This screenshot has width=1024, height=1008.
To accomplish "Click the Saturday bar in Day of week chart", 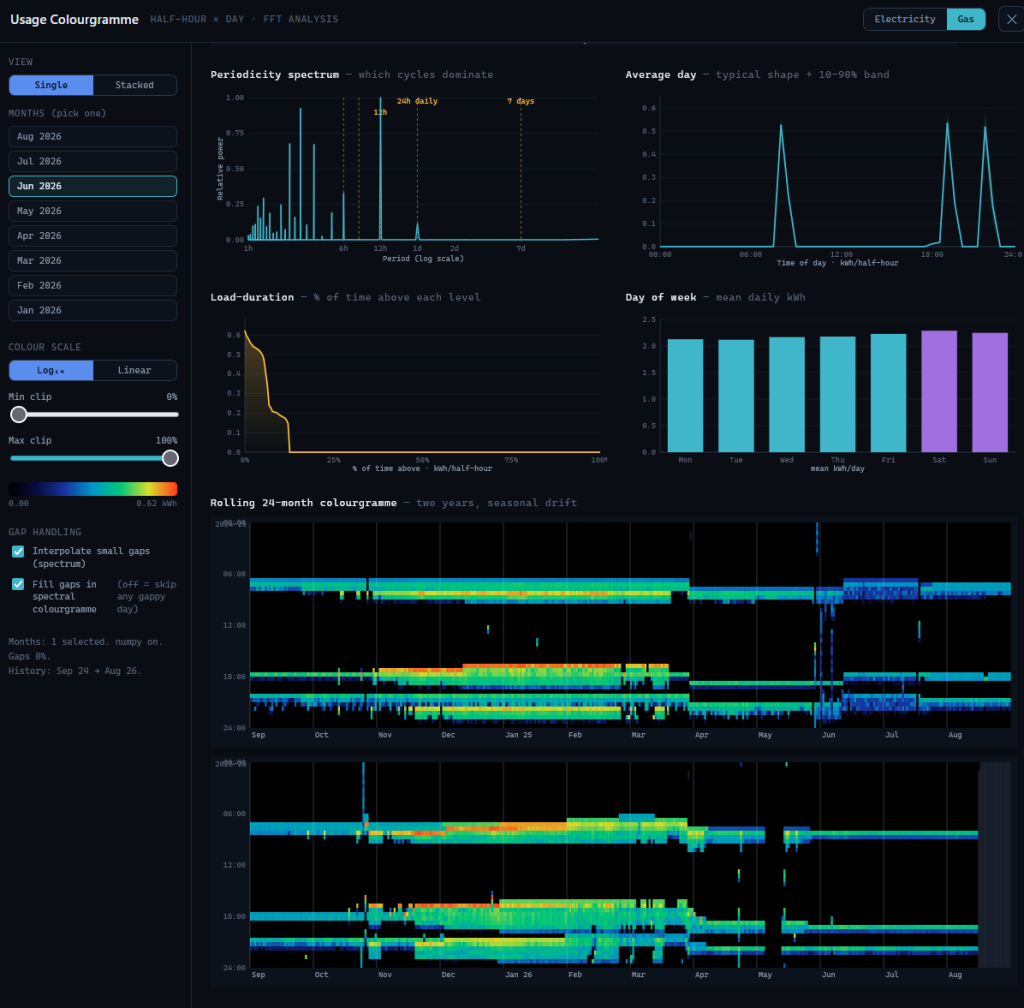I will click(x=938, y=391).
